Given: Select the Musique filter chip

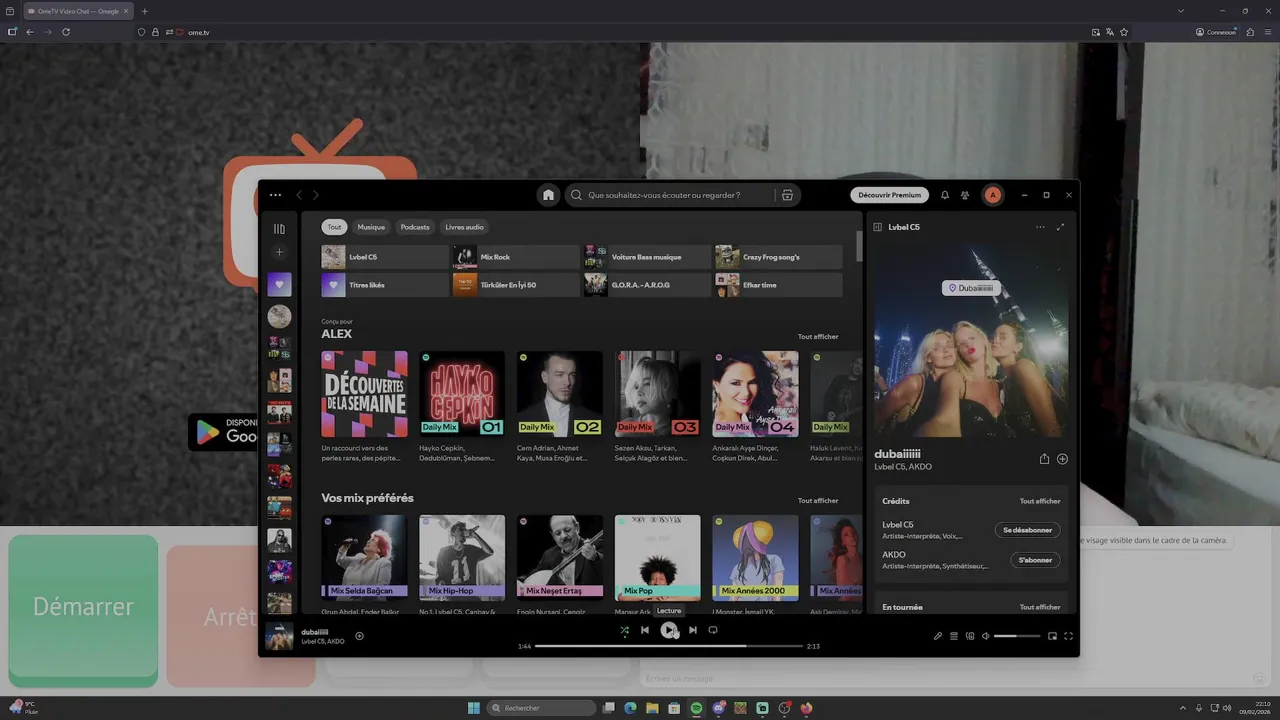Looking at the screenshot, I should [371, 227].
